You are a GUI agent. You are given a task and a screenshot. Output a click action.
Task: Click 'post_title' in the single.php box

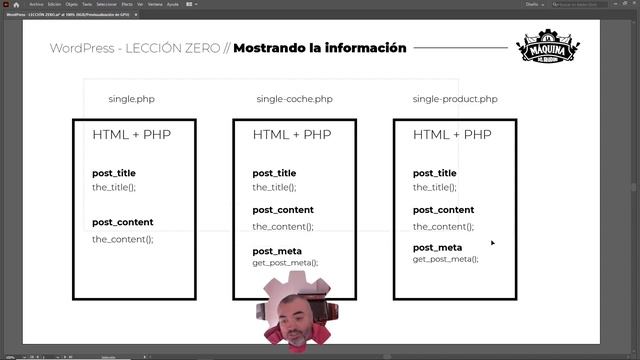pos(114,173)
